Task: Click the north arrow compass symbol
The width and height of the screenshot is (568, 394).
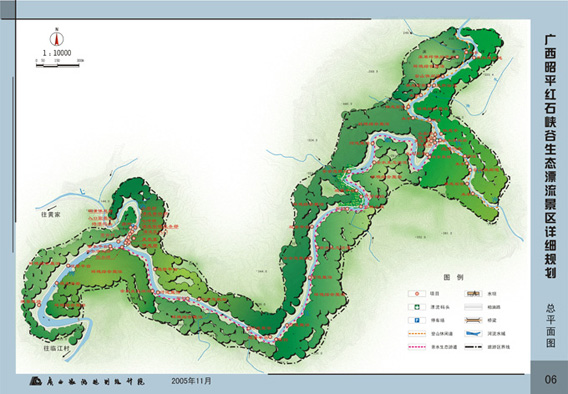Action: point(57,38)
